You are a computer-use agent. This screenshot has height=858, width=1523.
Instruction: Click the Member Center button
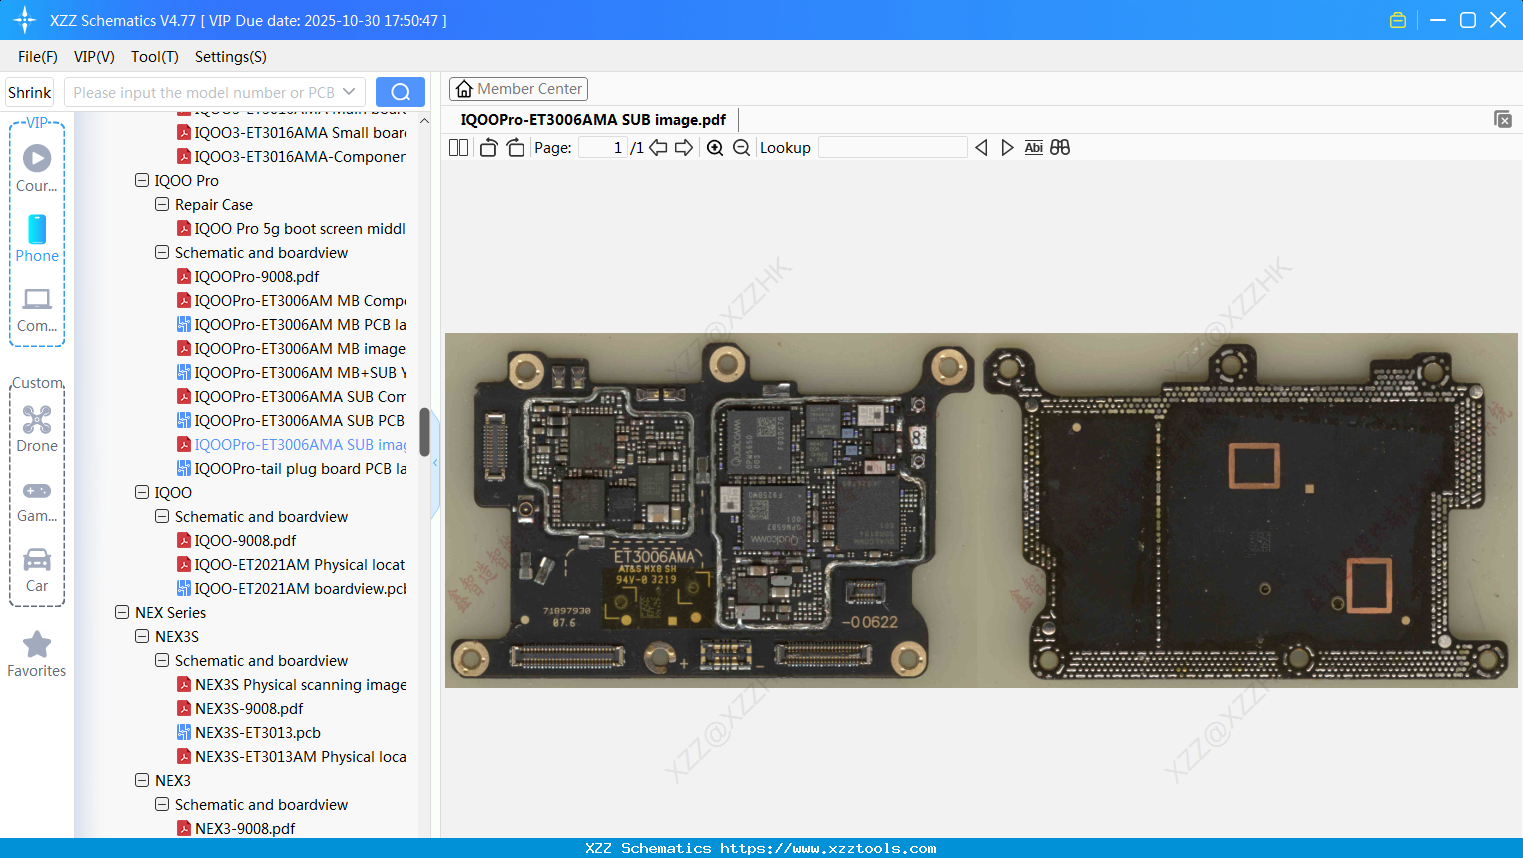coord(518,88)
